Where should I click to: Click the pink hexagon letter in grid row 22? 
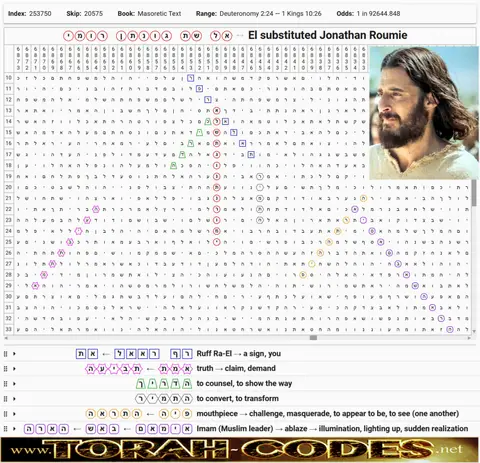pyautogui.click(x=96, y=209)
